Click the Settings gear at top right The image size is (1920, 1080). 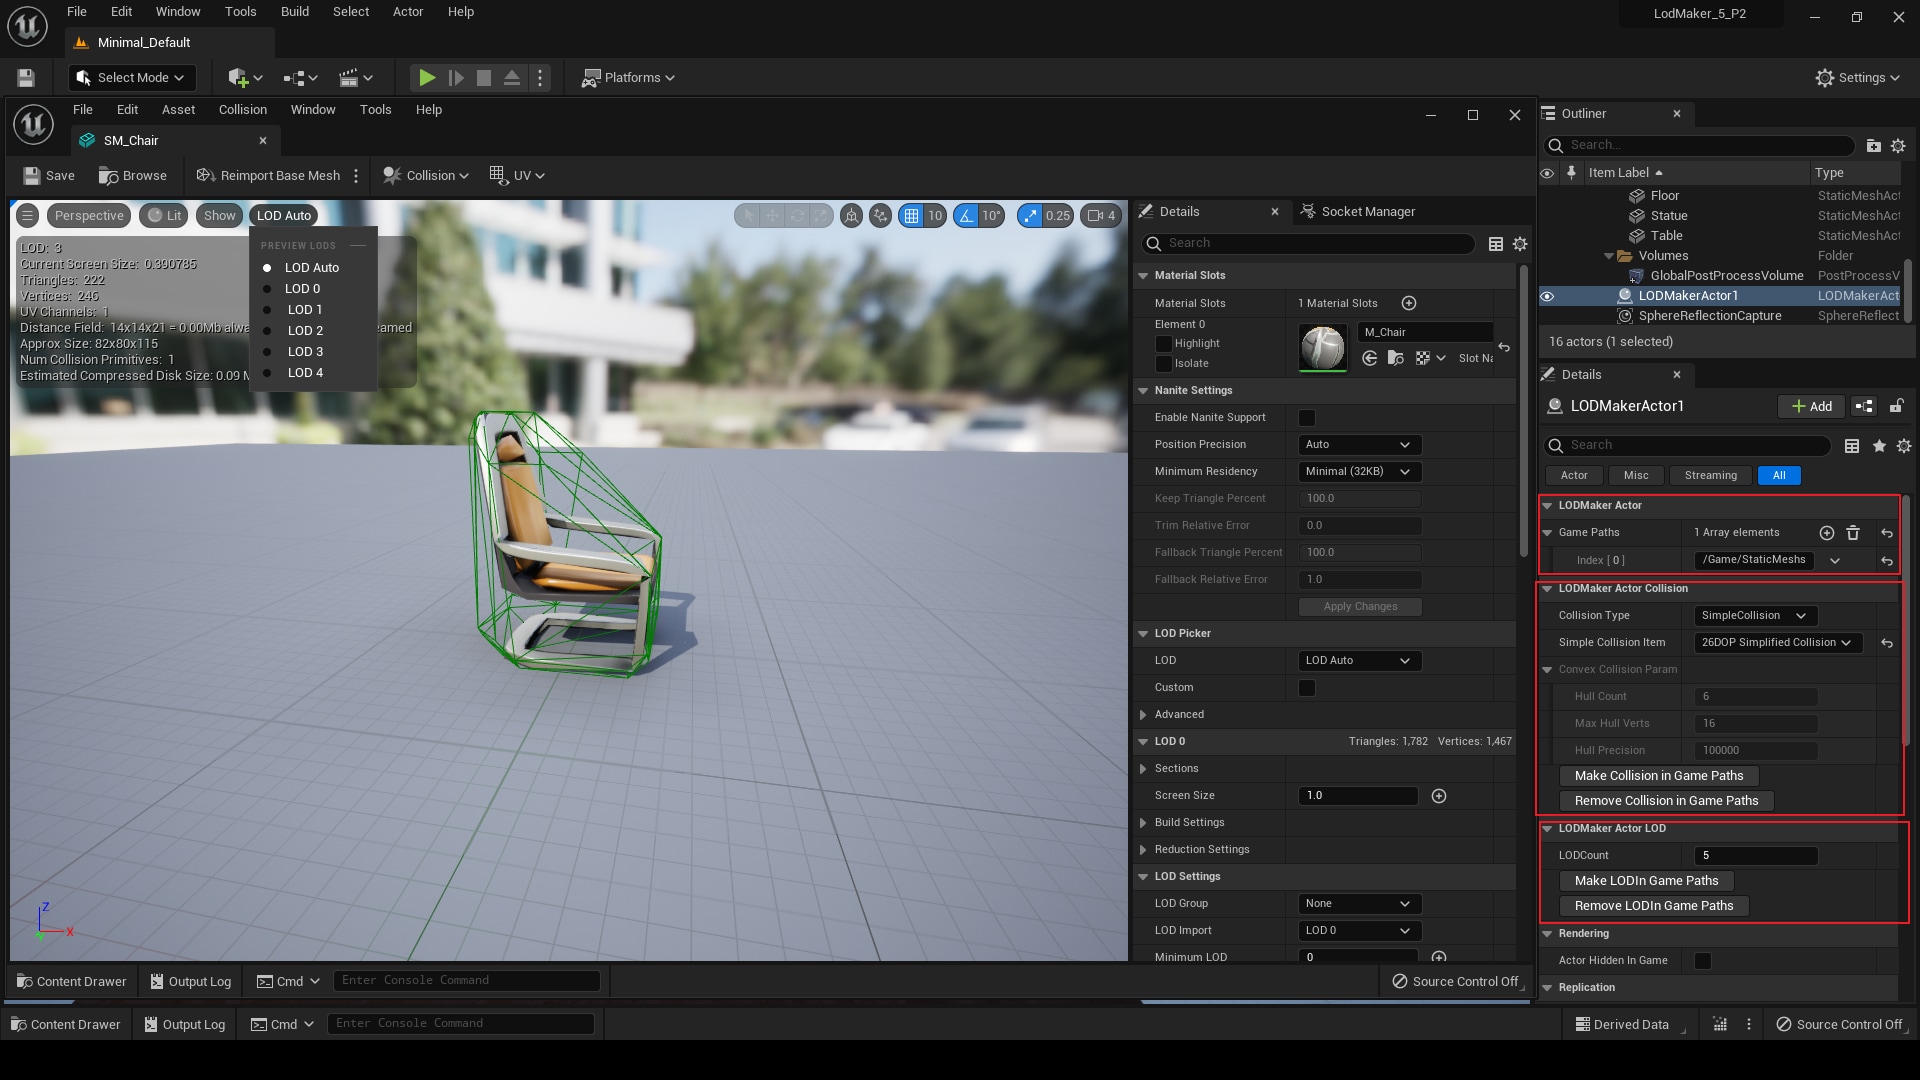(1857, 77)
